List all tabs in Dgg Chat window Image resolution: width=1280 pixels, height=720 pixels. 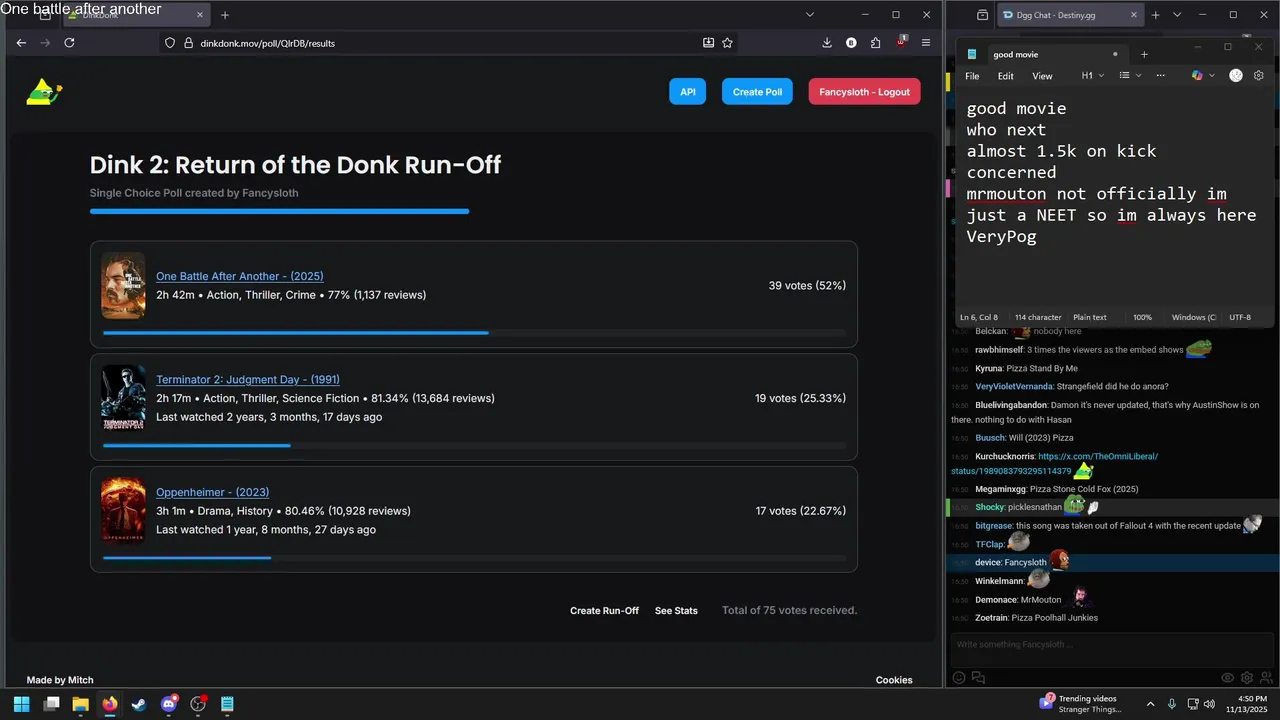1177,15
